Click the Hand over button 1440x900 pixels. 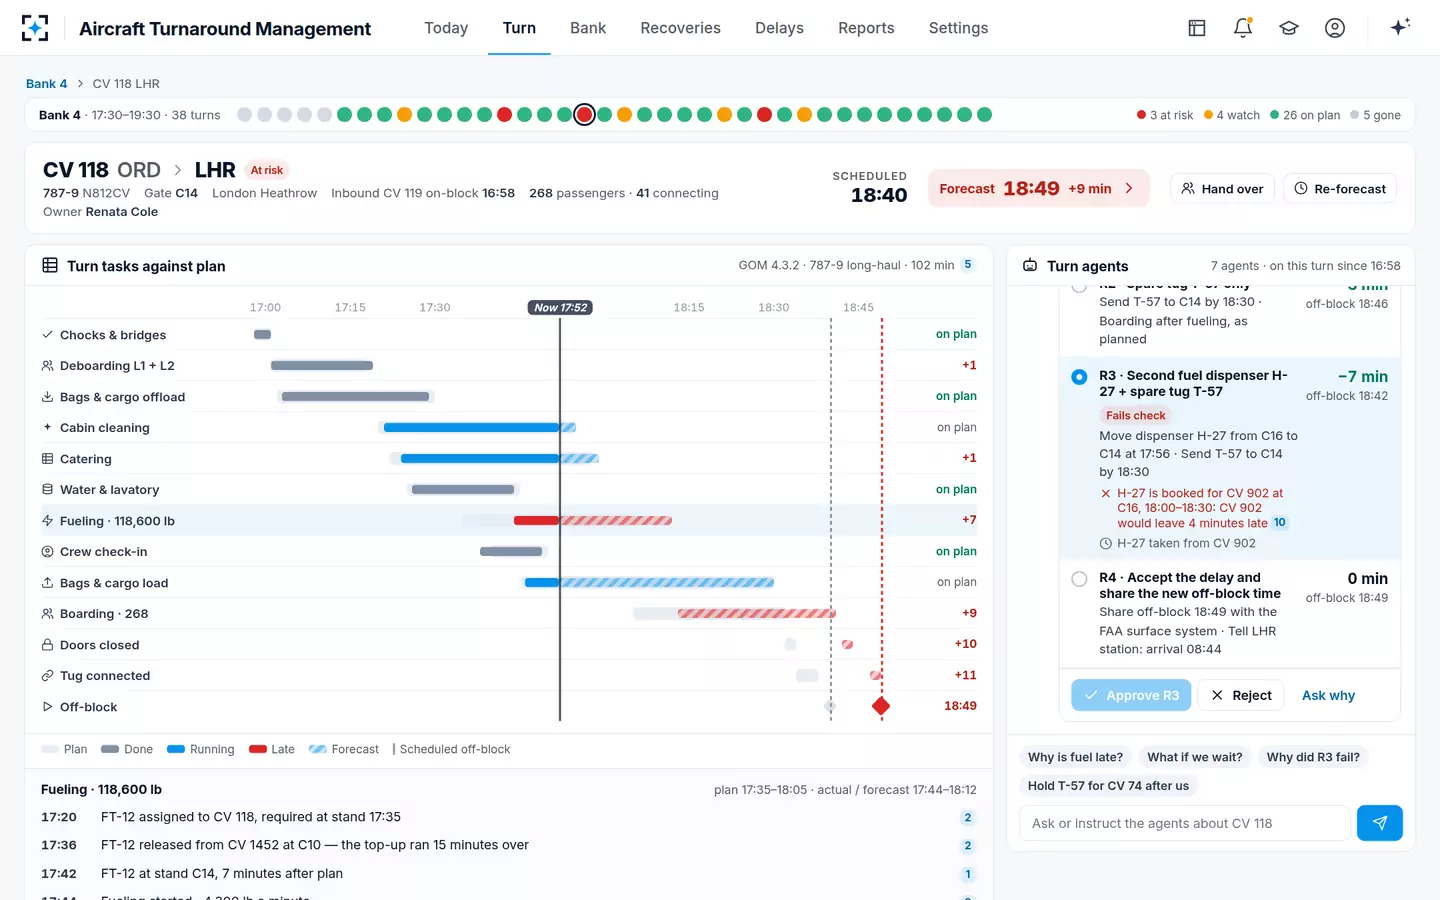point(1222,188)
